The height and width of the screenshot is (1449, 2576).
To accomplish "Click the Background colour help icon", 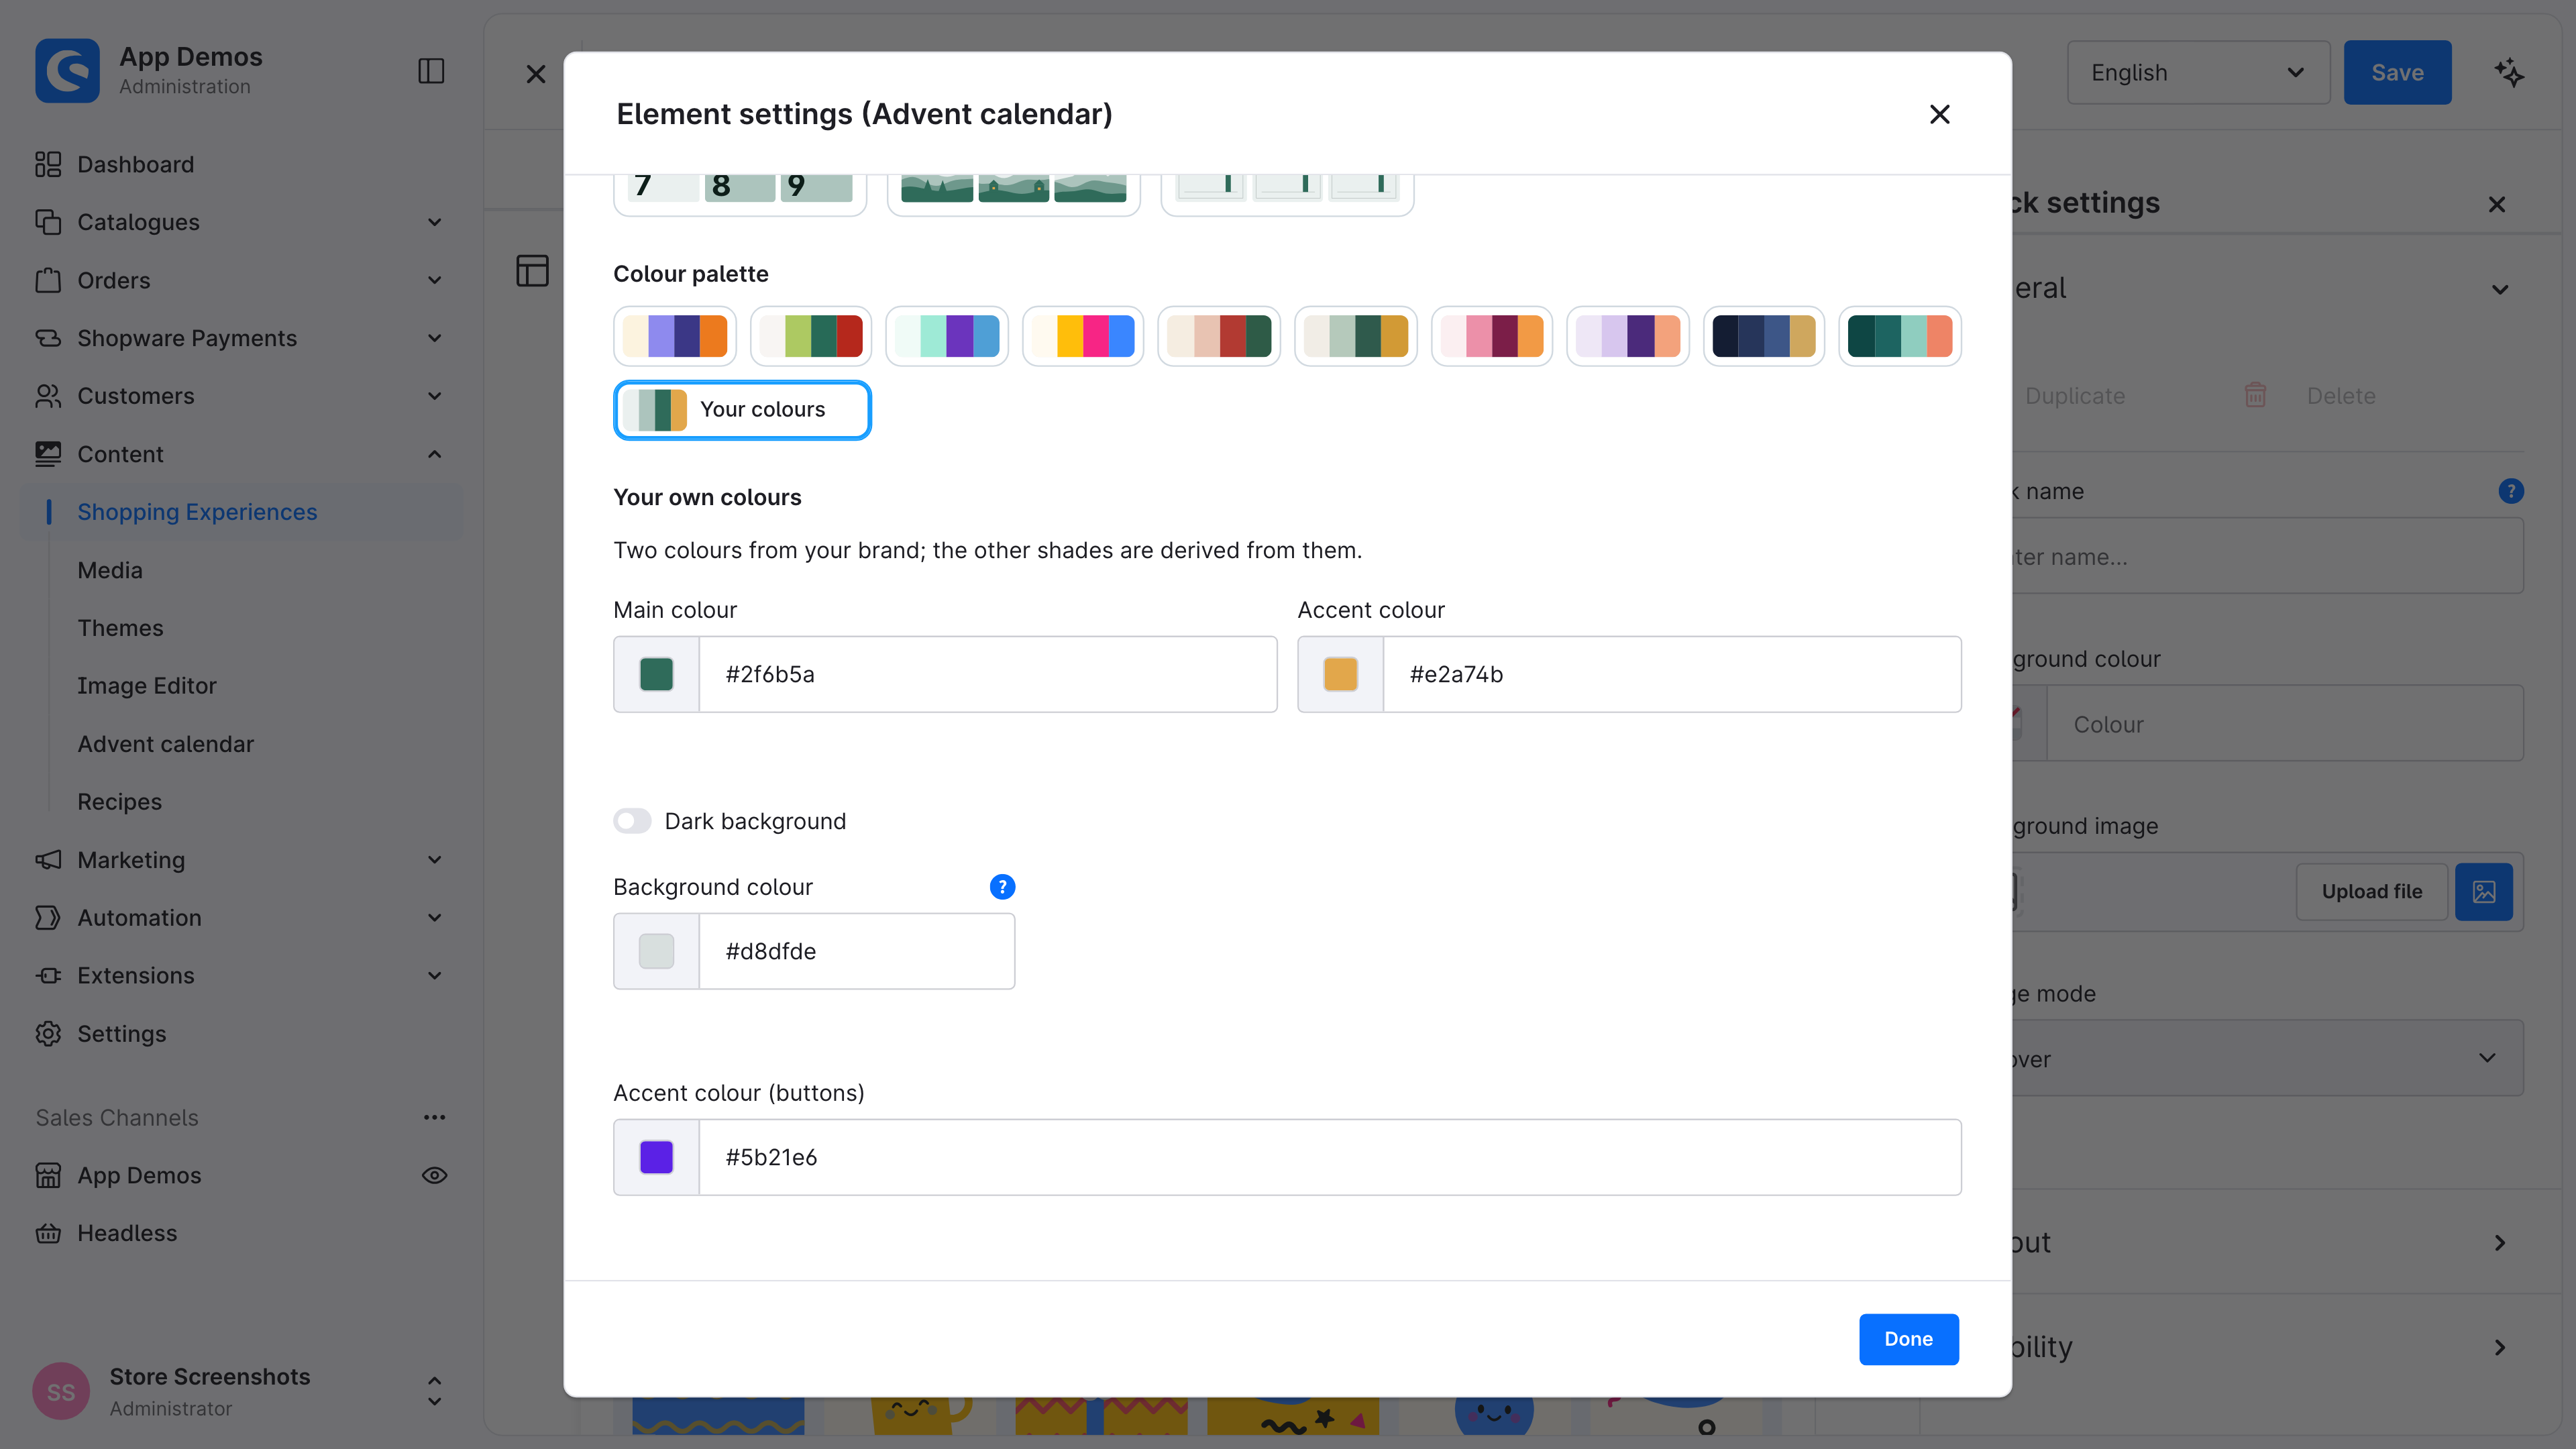I will tap(1002, 887).
